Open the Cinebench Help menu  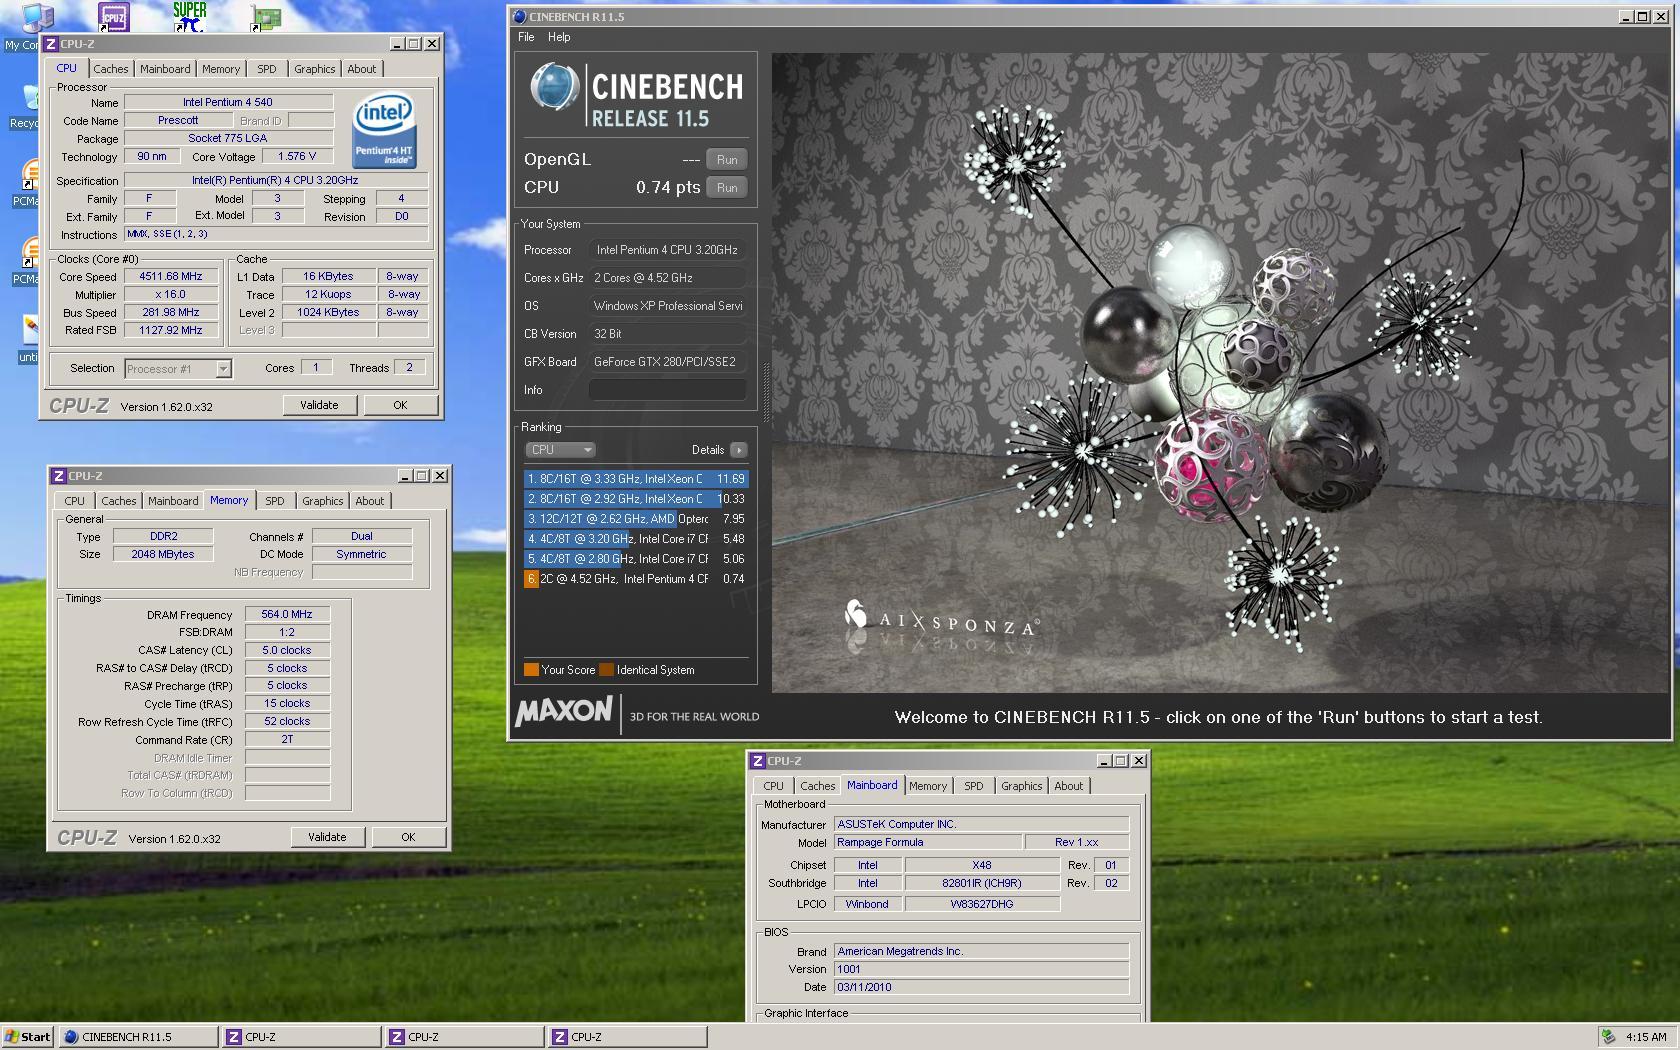tap(559, 37)
